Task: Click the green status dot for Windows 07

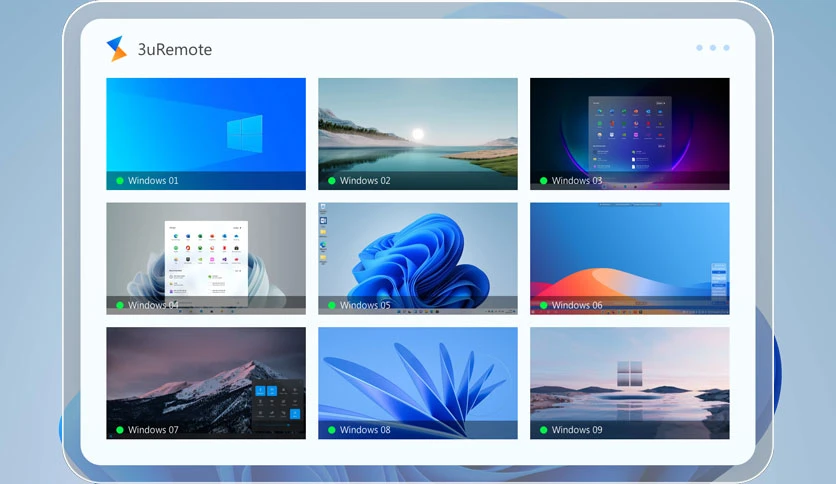Action: (120, 430)
